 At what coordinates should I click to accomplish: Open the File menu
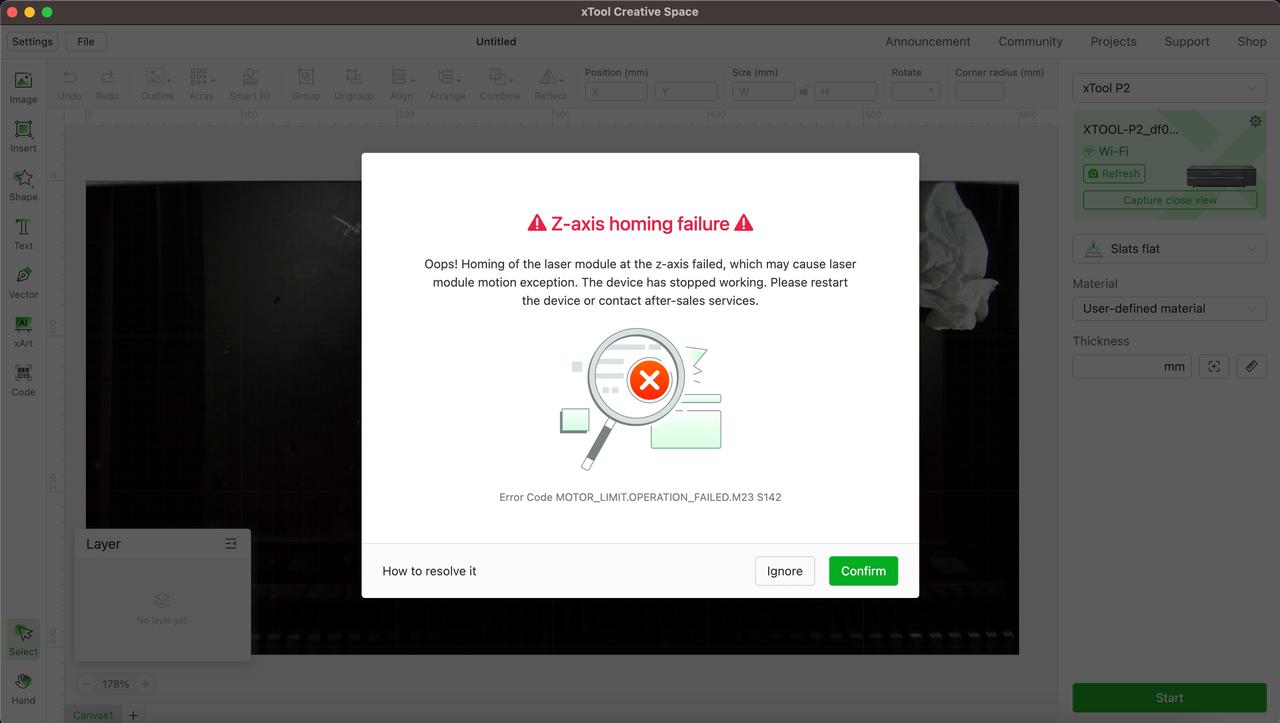pyautogui.click(x=86, y=42)
